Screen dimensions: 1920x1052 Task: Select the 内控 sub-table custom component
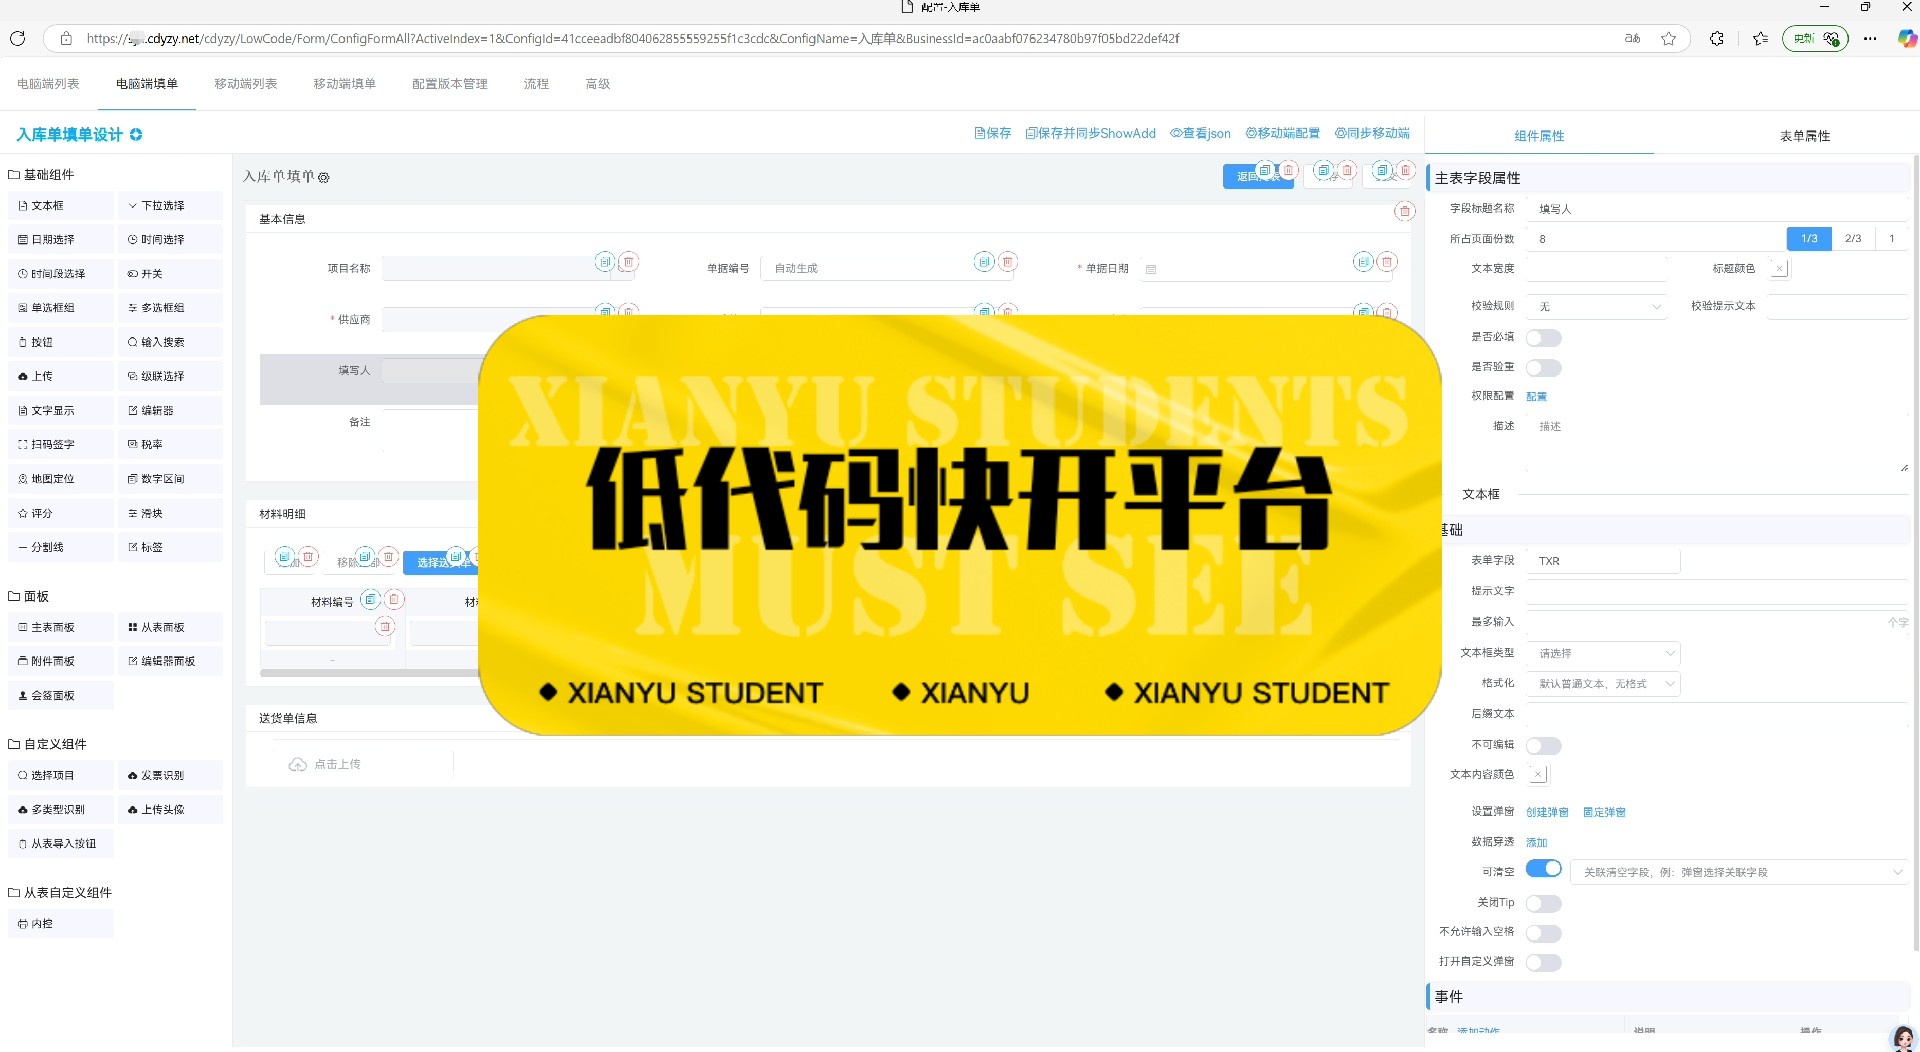tap(61, 924)
